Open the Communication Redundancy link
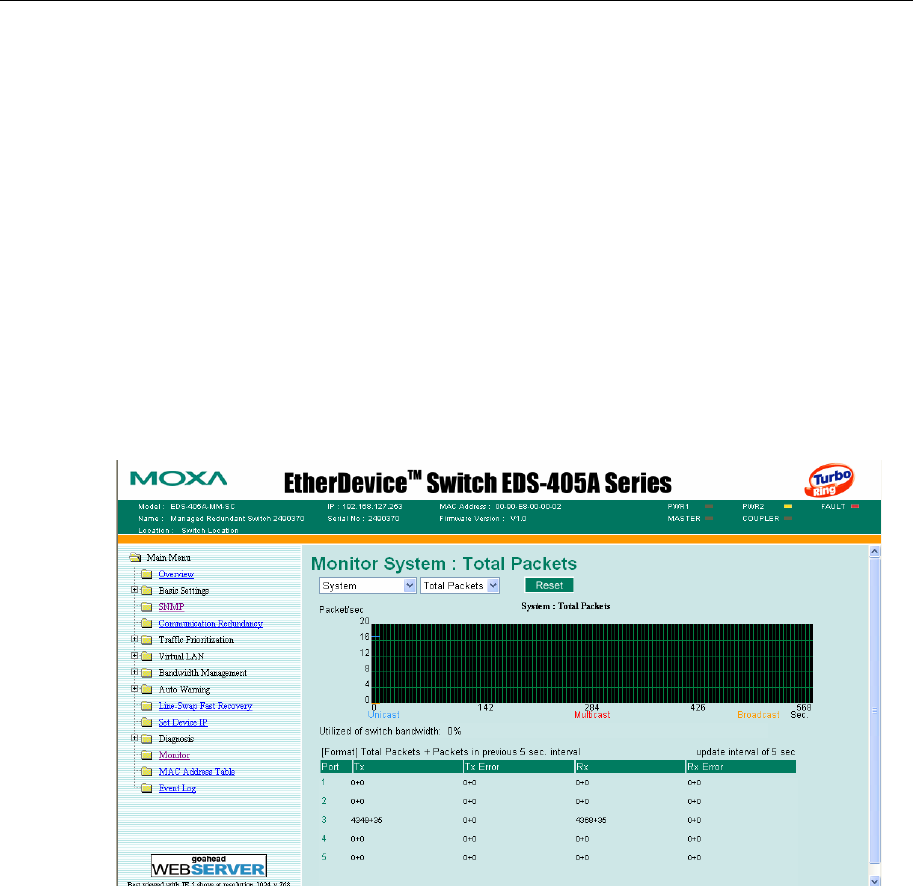This screenshot has width=913, height=886. point(211,624)
